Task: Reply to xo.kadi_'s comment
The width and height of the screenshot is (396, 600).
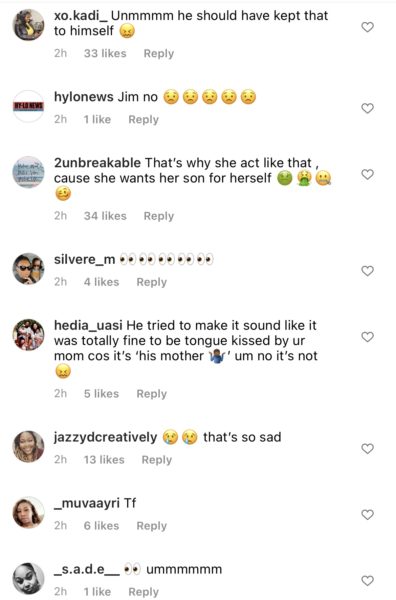Action: (x=159, y=54)
